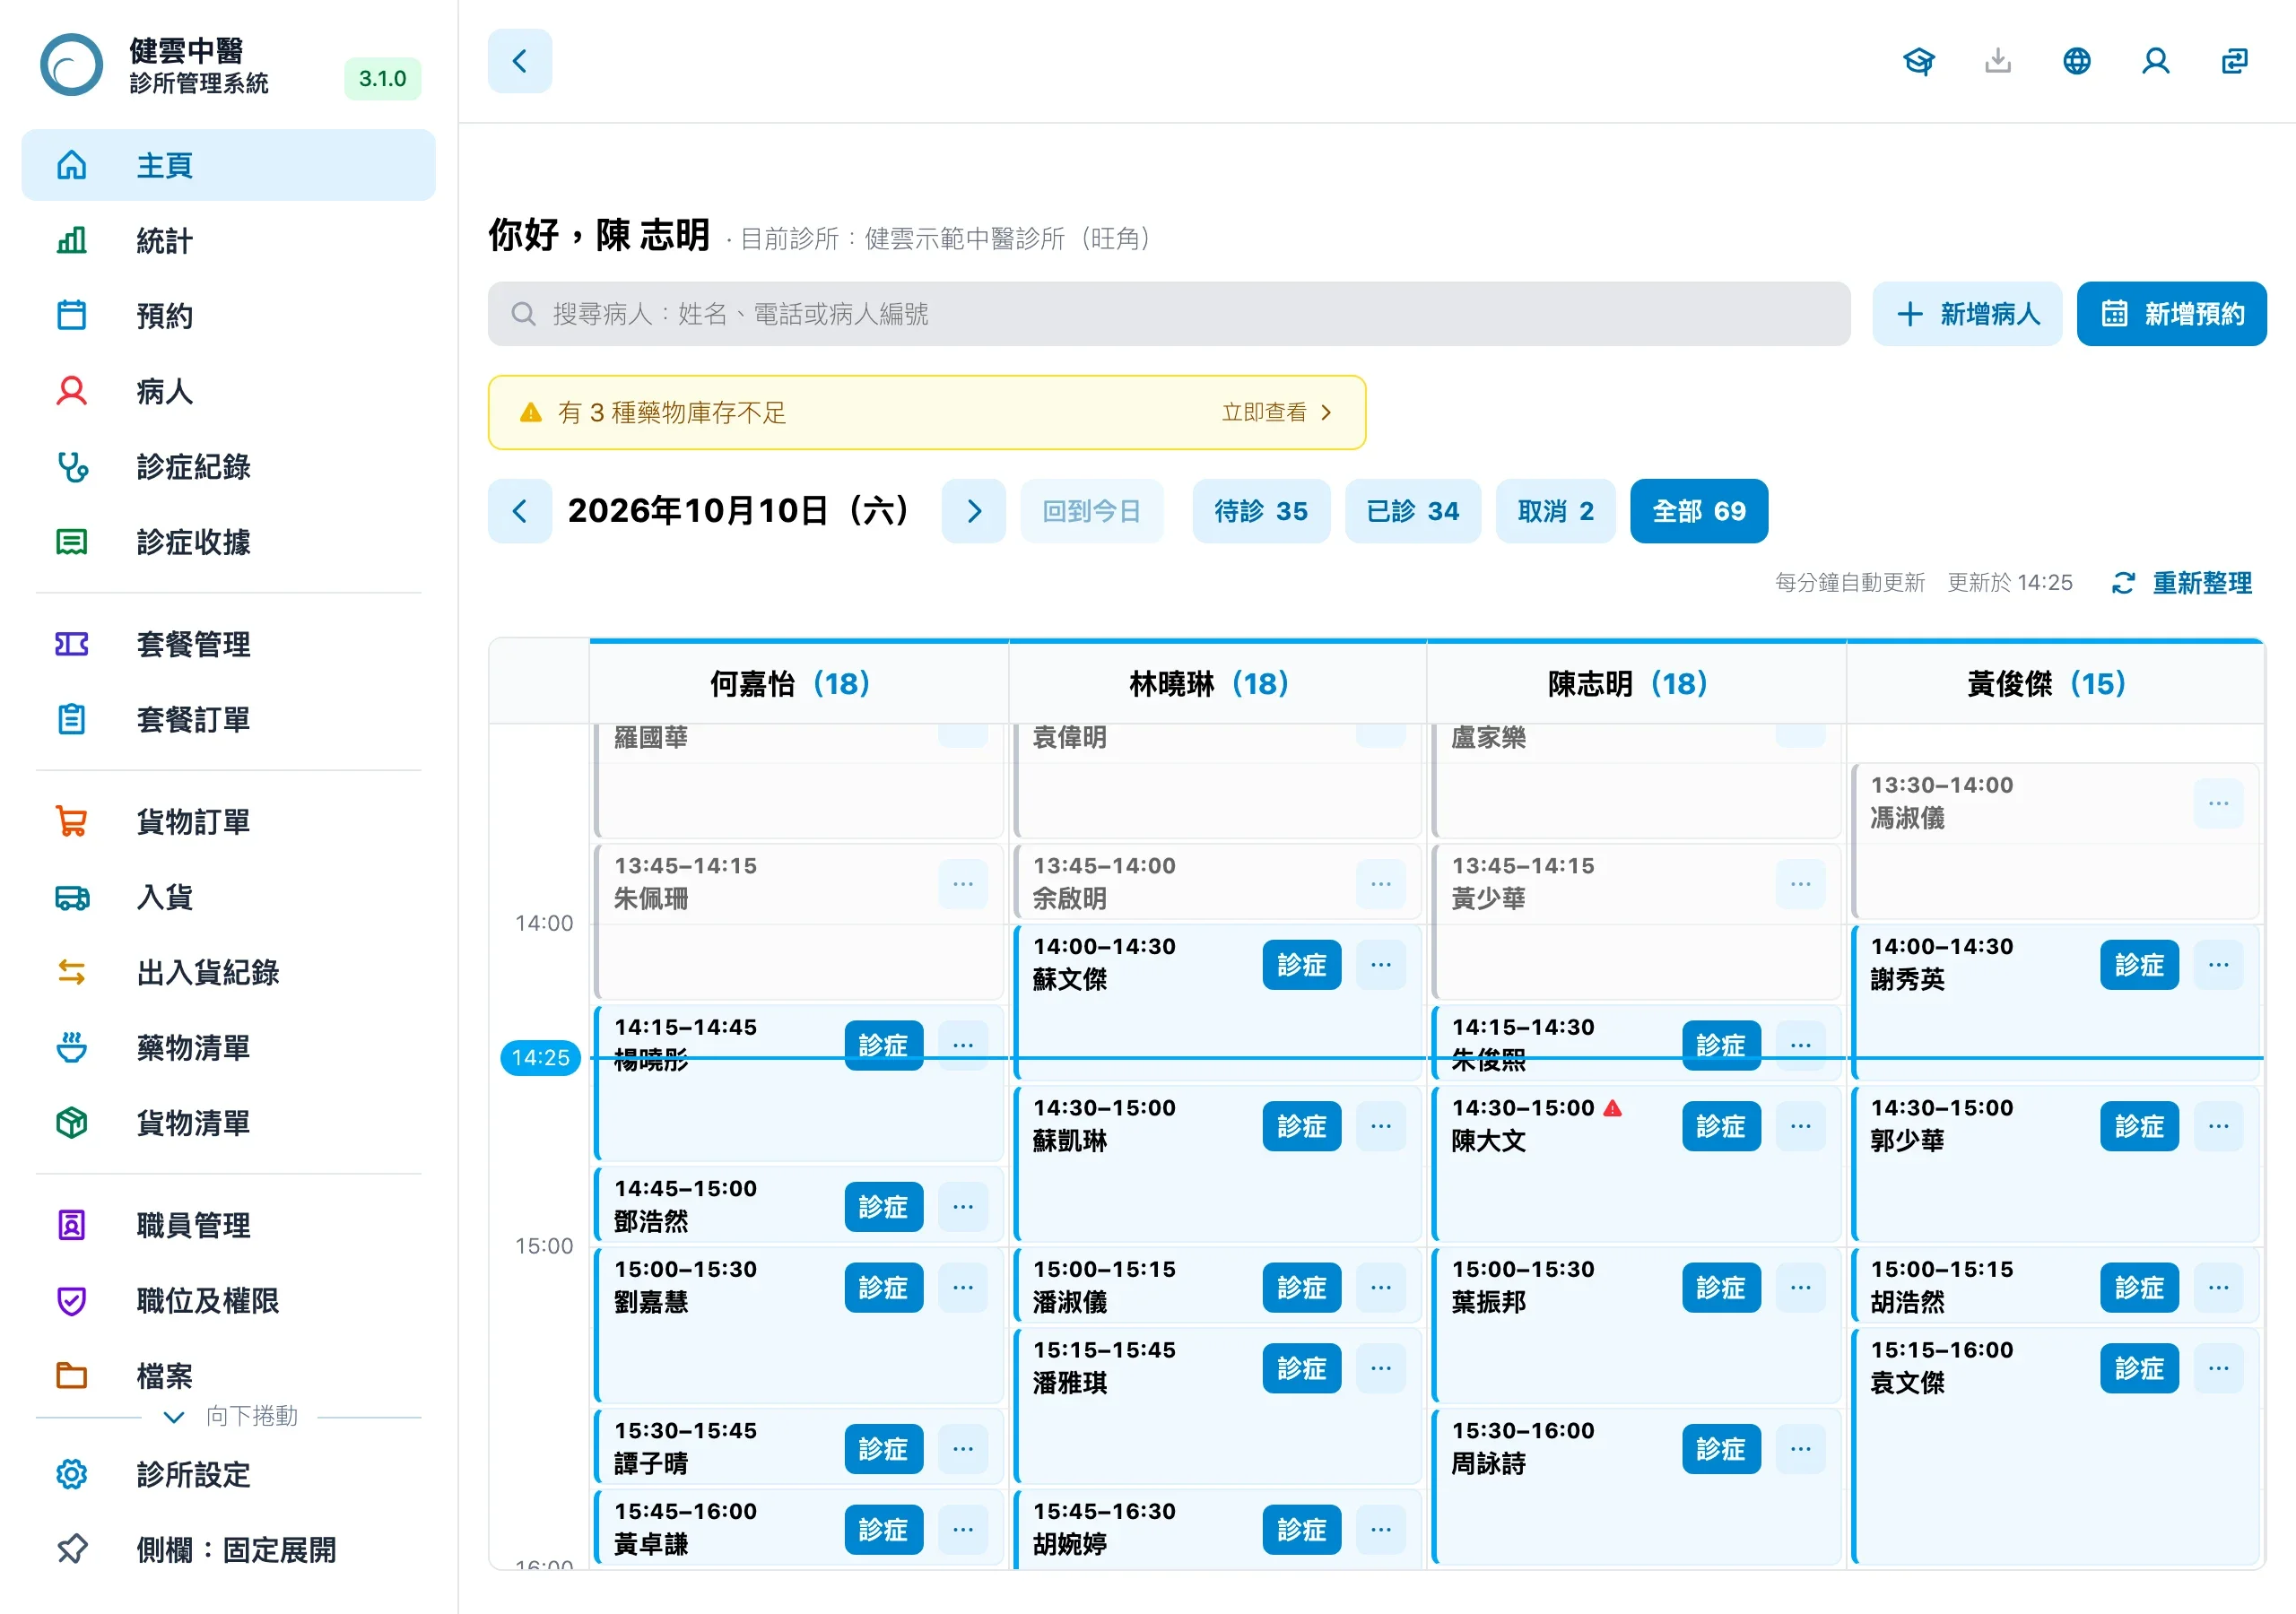Click the back arrow button at top

[519, 61]
